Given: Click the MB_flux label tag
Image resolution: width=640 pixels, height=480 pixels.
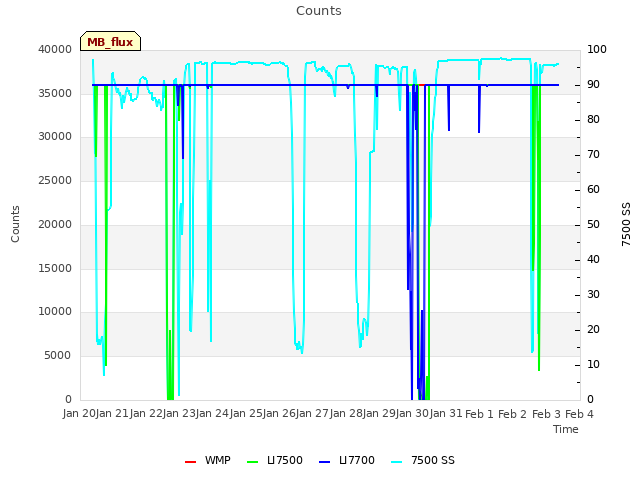Looking at the screenshot, I should point(110,41).
